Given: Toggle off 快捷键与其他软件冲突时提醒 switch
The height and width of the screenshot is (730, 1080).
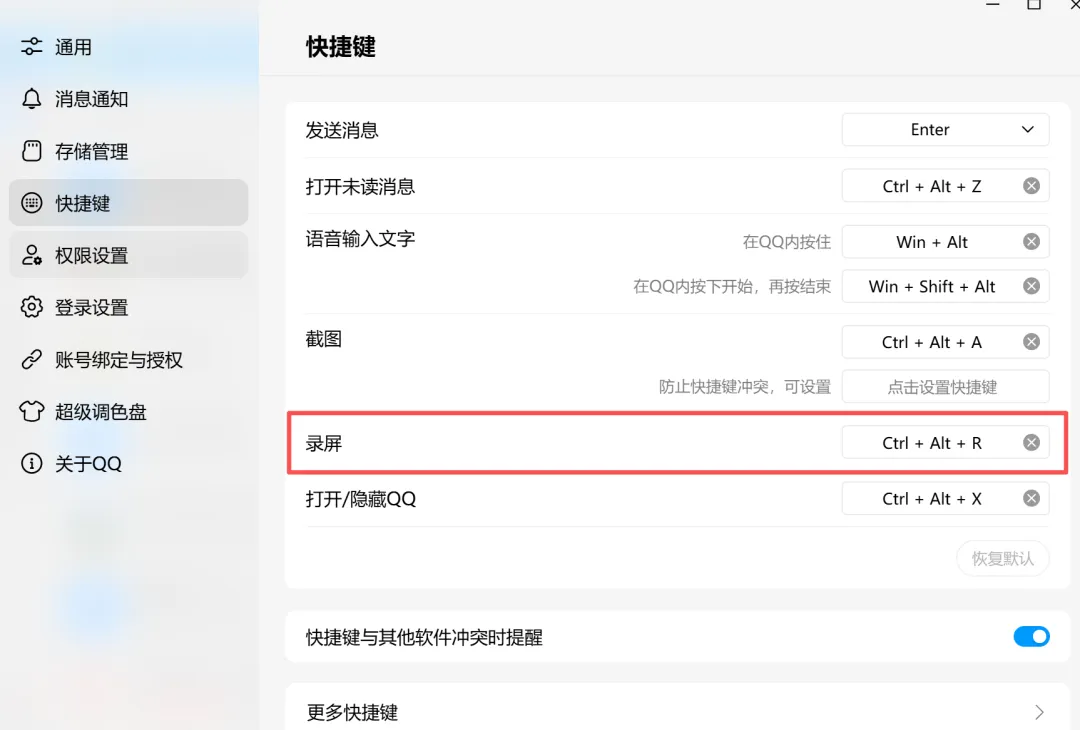Looking at the screenshot, I should pyautogui.click(x=1031, y=636).
